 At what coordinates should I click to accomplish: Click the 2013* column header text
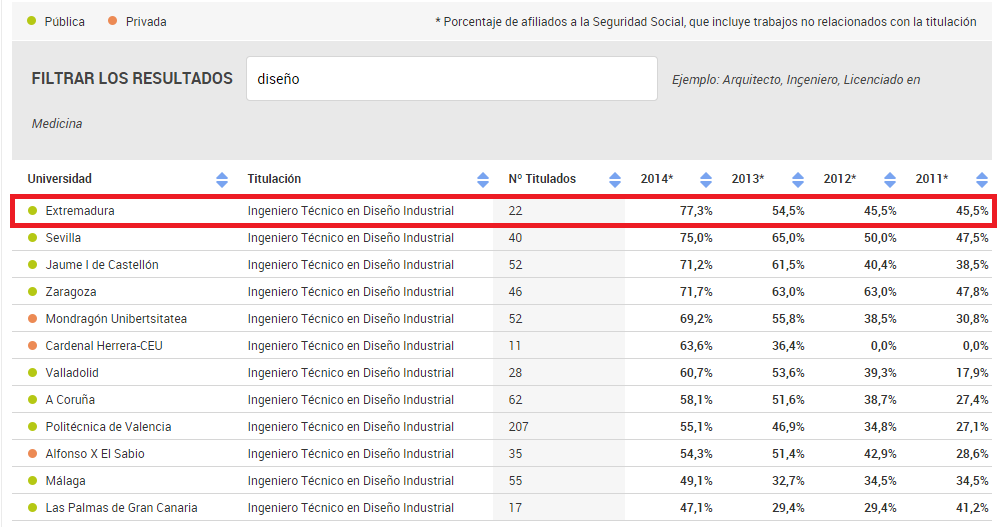click(x=748, y=179)
